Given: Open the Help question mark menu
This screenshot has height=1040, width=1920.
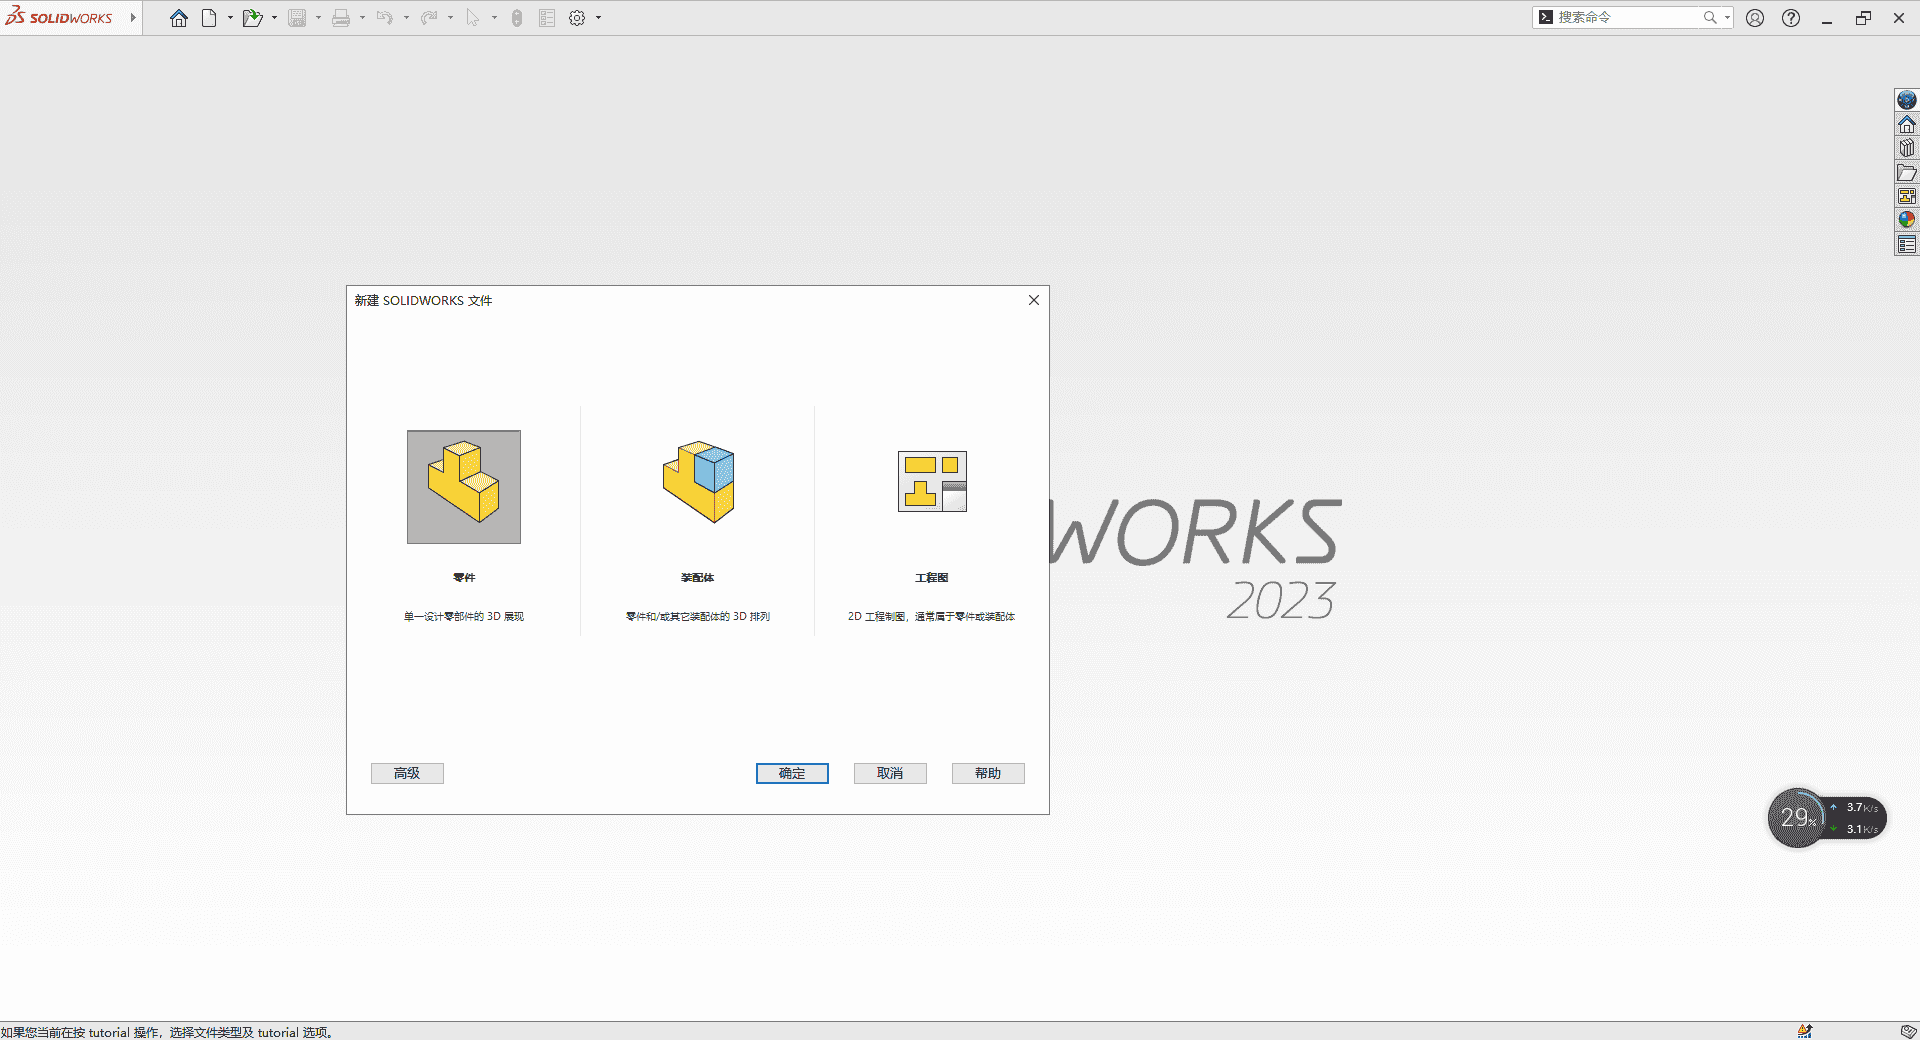Looking at the screenshot, I should click(1790, 17).
